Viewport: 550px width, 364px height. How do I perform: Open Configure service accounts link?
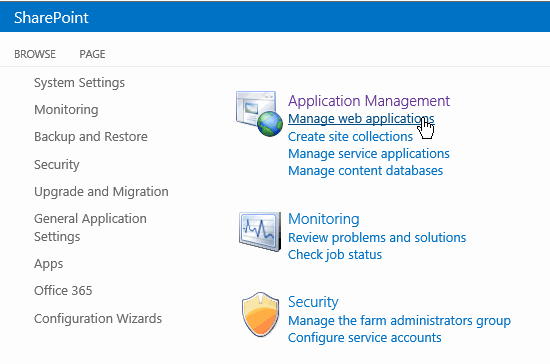[x=364, y=338]
